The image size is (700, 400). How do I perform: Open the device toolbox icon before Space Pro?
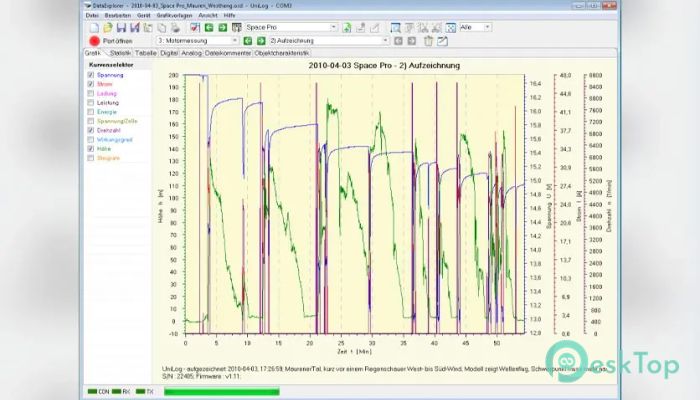coord(237,28)
